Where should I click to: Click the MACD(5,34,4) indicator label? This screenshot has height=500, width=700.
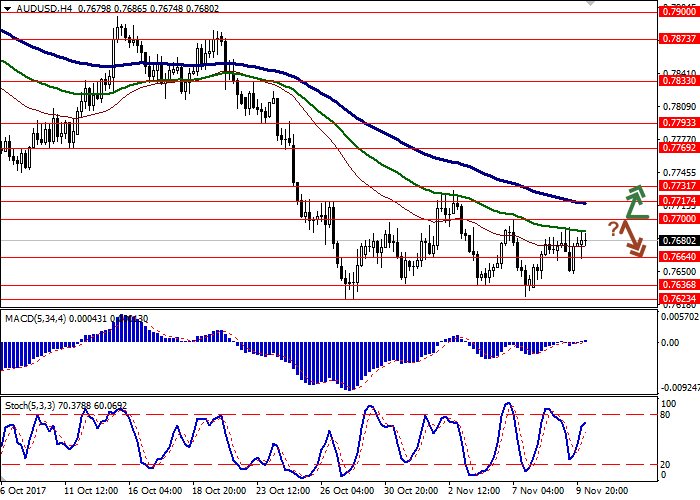(38, 318)
